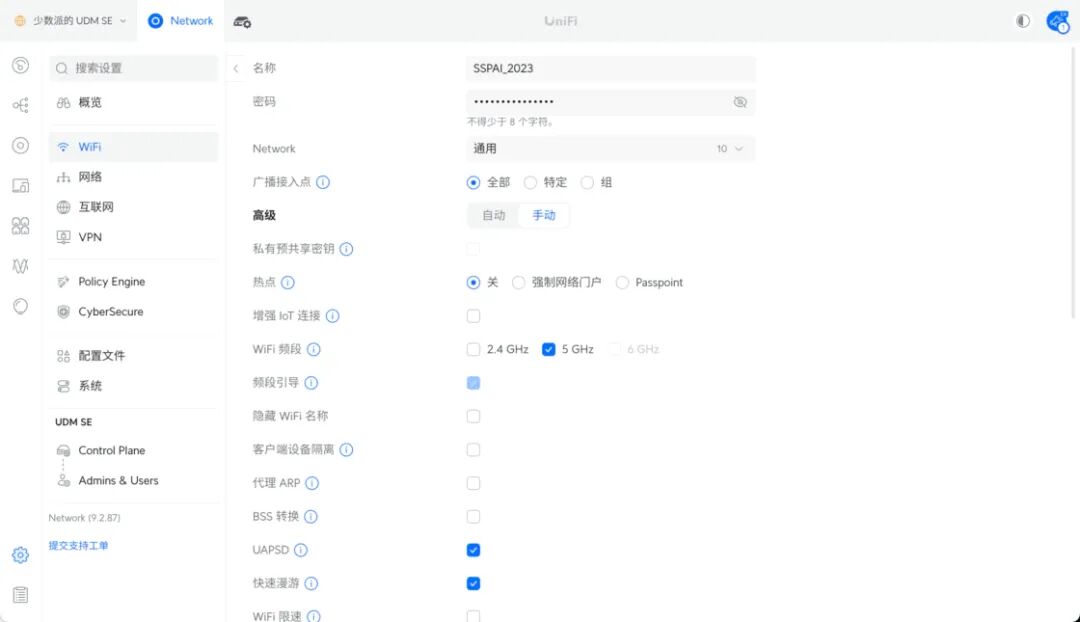Open the waveform icon in the left rail
Image resolution: width=1080 pixels, height=622 pixels.
21,266
